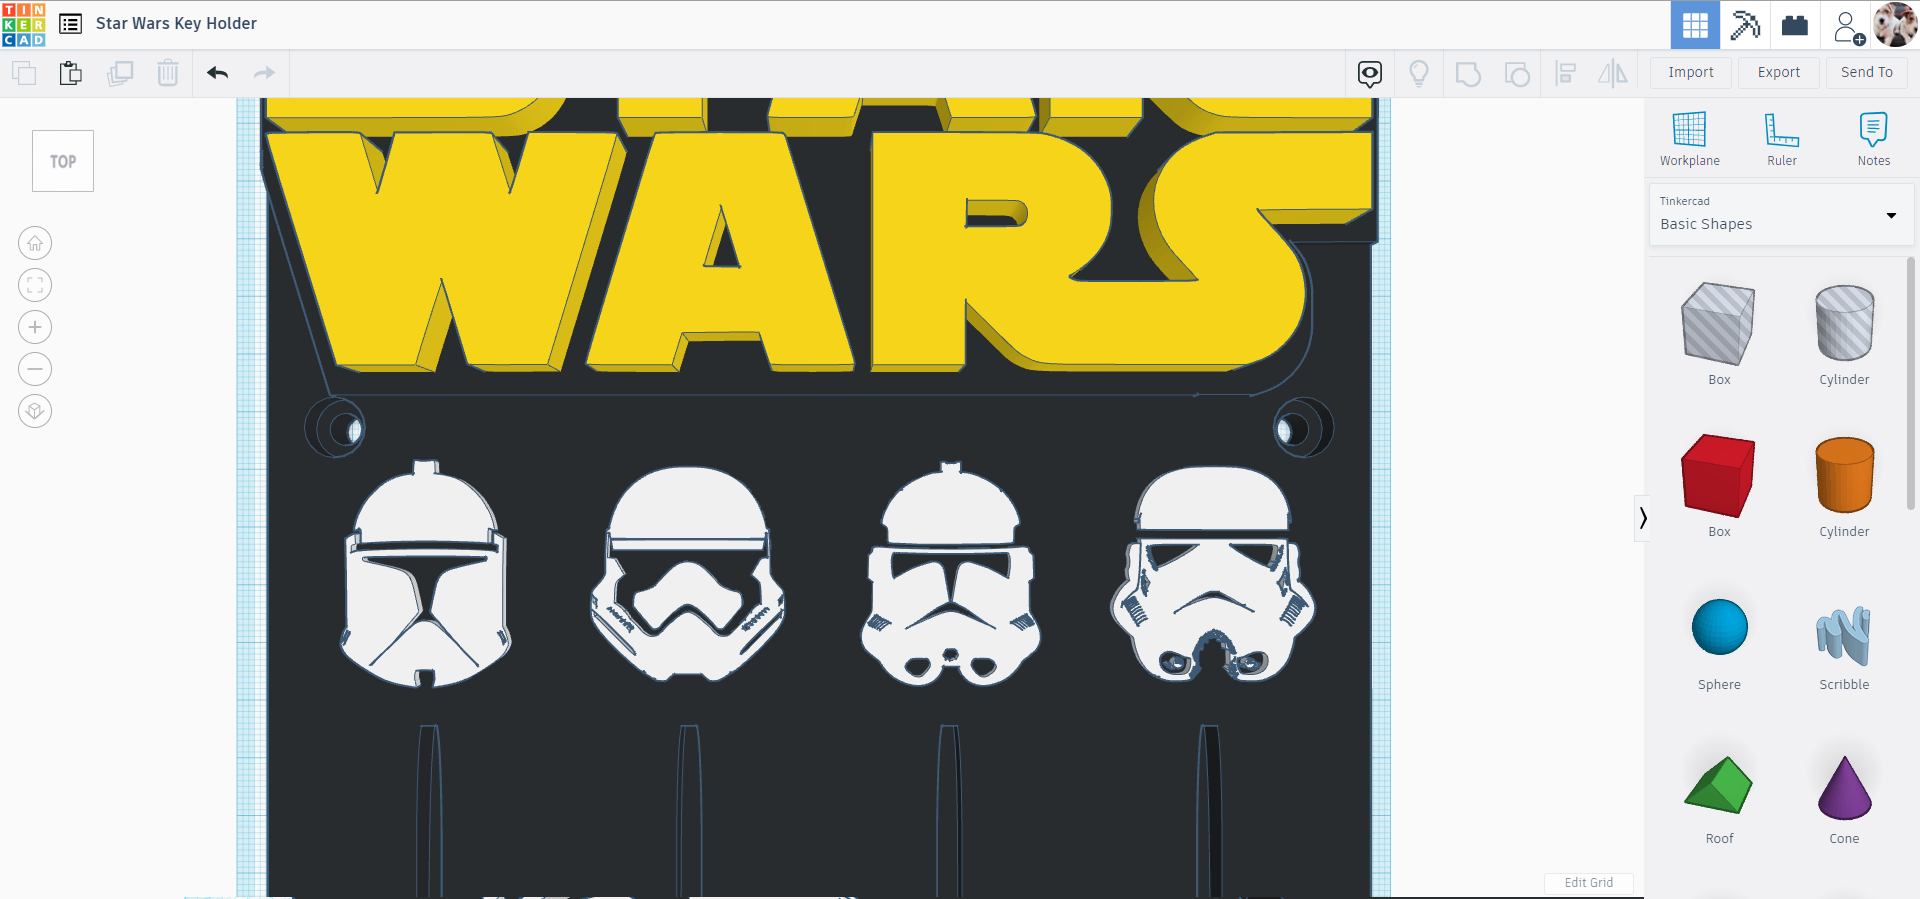This screenshot has width=1920, height=899.
Task: Click the Import button
Action: (x=1691, y=72)
